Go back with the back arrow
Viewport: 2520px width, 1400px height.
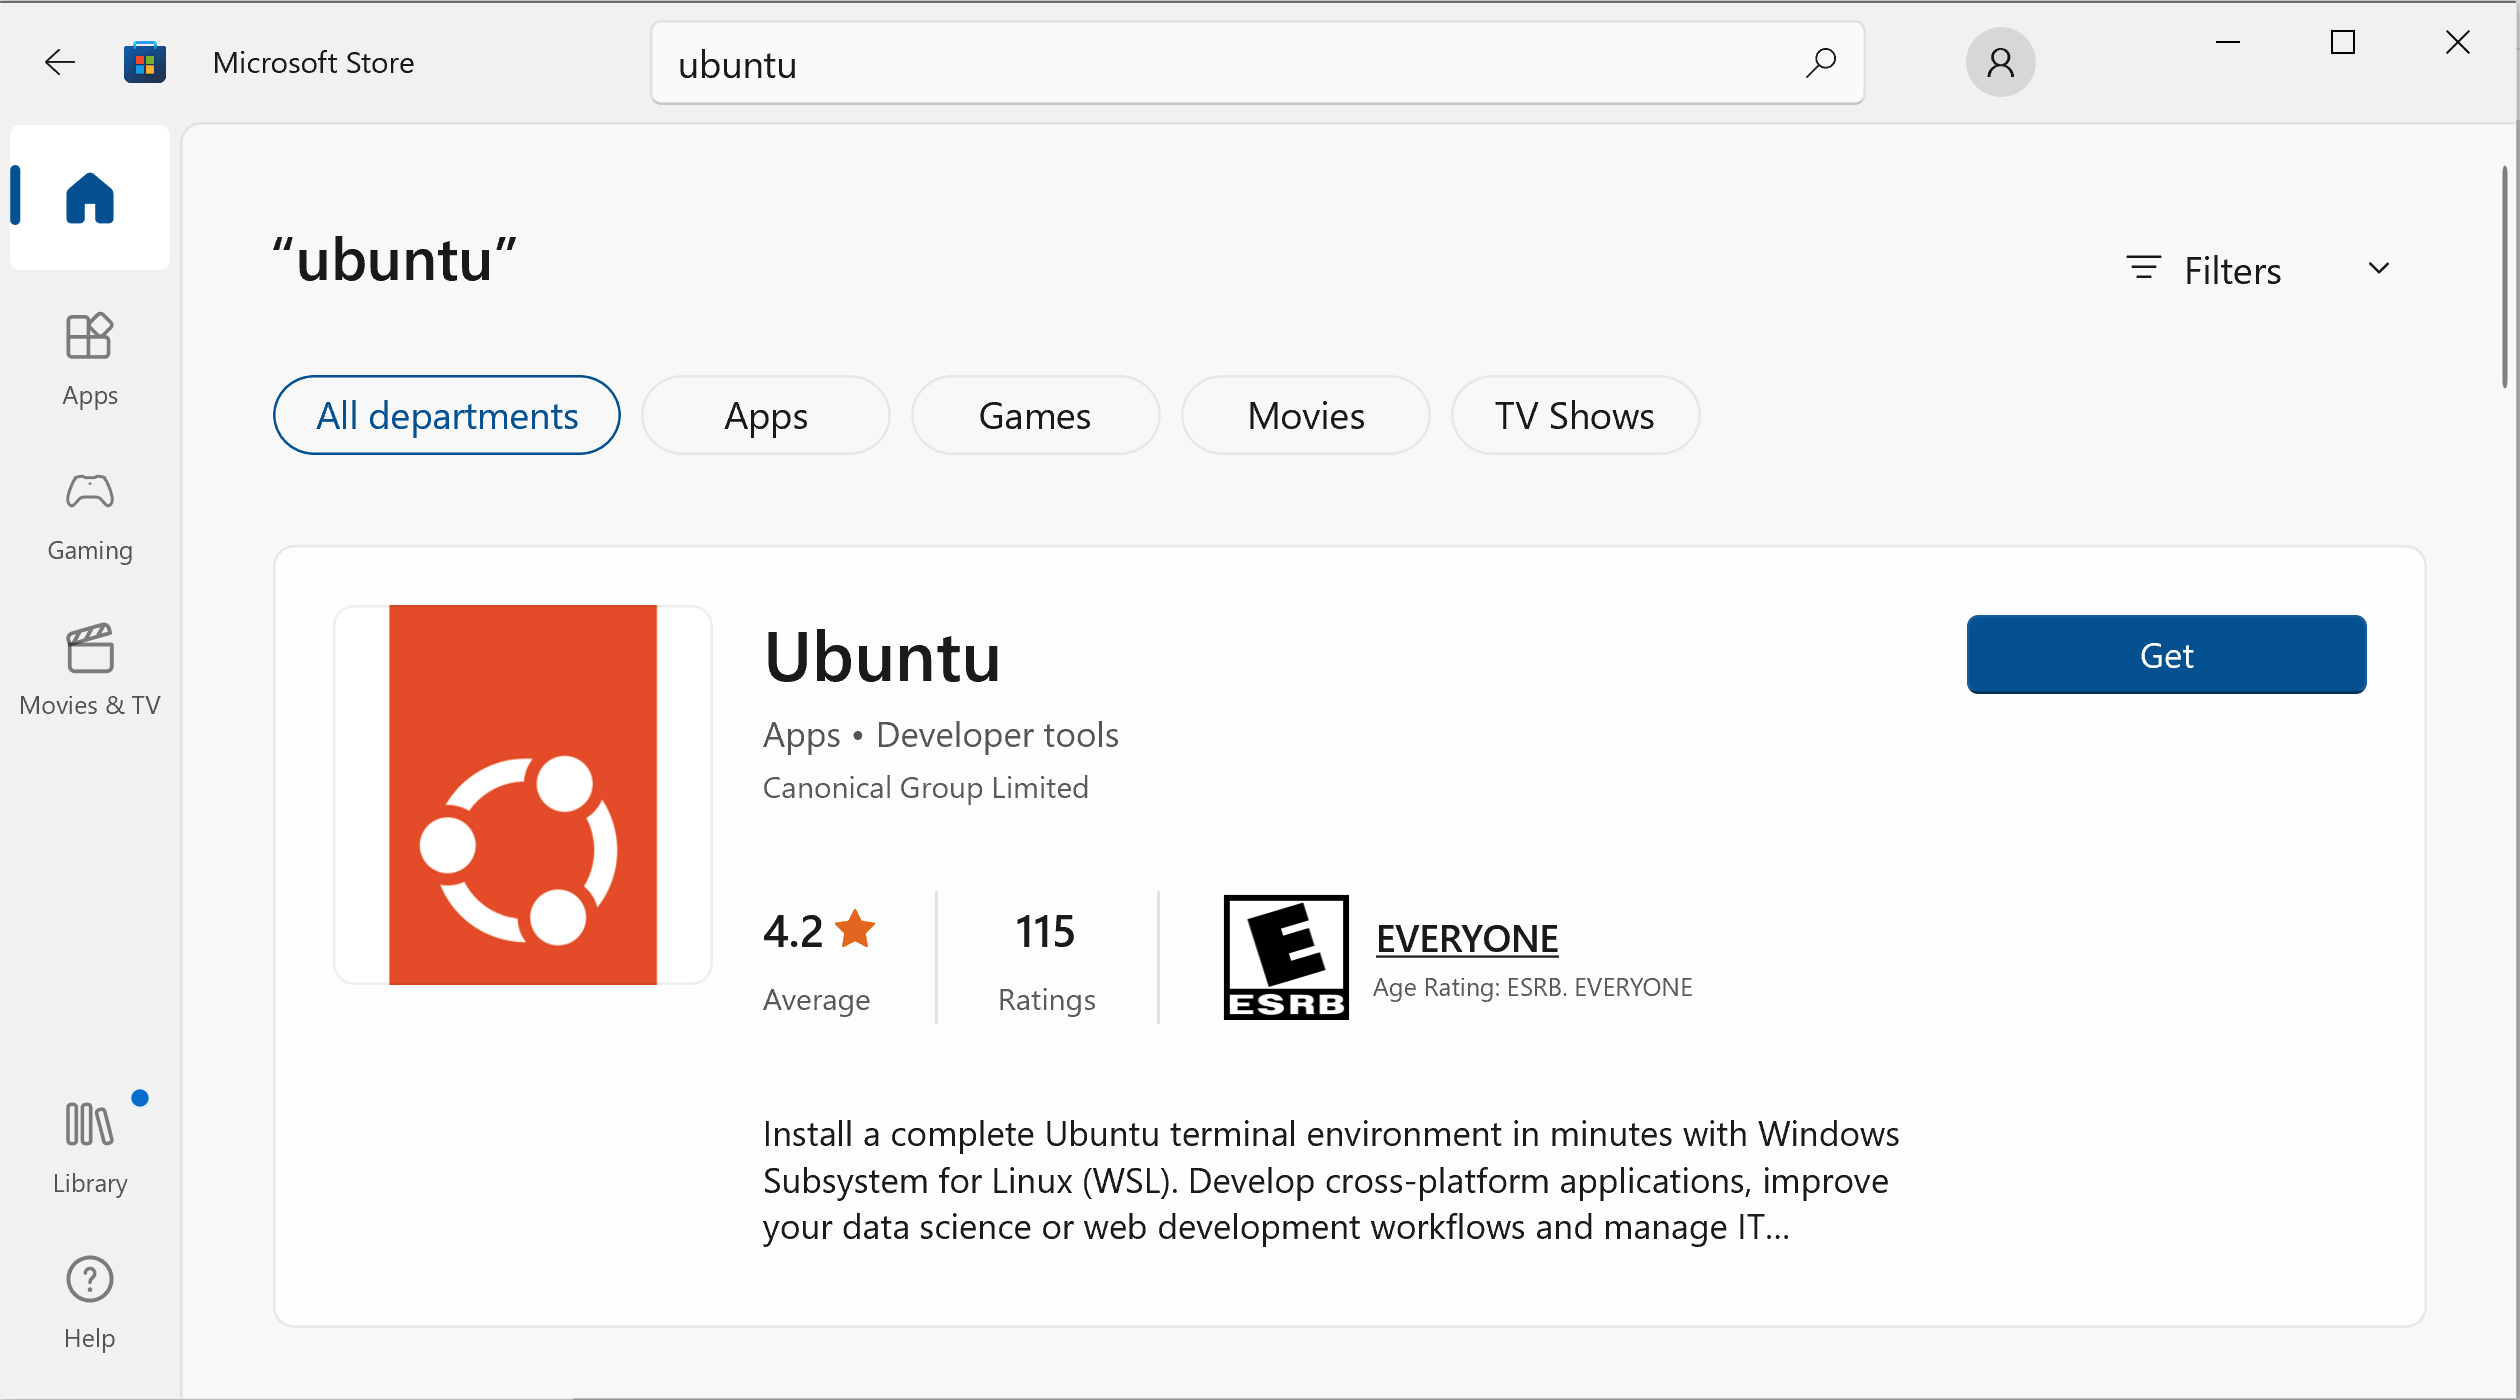[60, 63]
